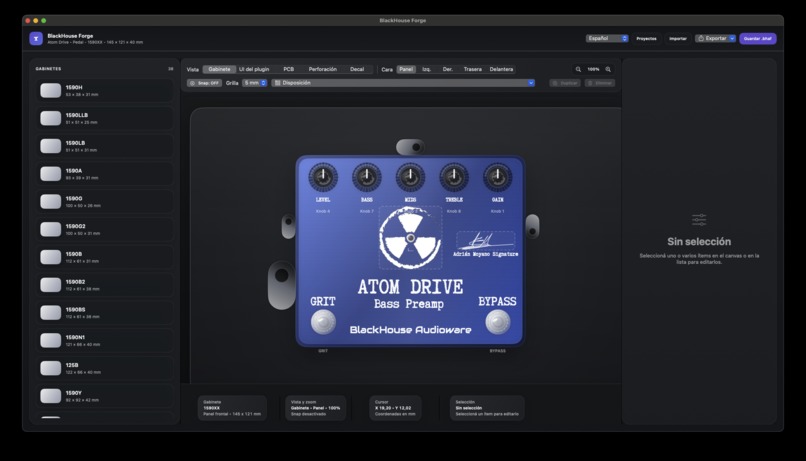
Task: Click the Guardar .bhaf button
Action: coord(758,39)
